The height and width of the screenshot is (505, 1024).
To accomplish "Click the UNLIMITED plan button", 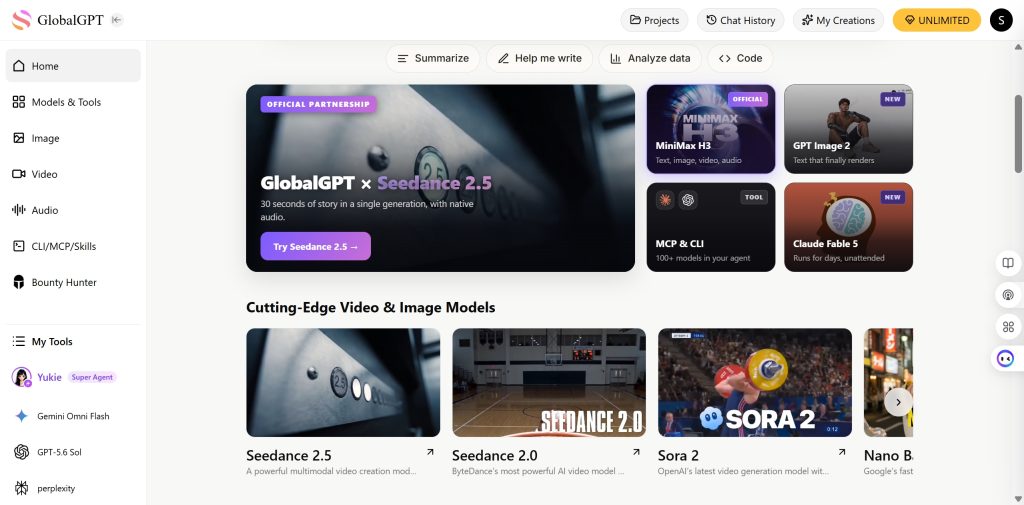I will [x=936, y=20].
